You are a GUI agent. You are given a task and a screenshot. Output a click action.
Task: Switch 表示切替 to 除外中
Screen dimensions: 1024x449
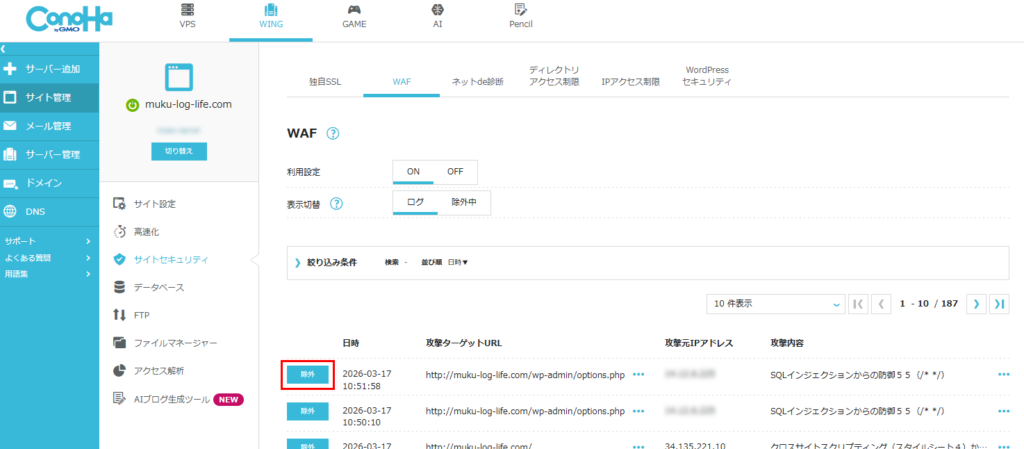[x=463, y=203]
